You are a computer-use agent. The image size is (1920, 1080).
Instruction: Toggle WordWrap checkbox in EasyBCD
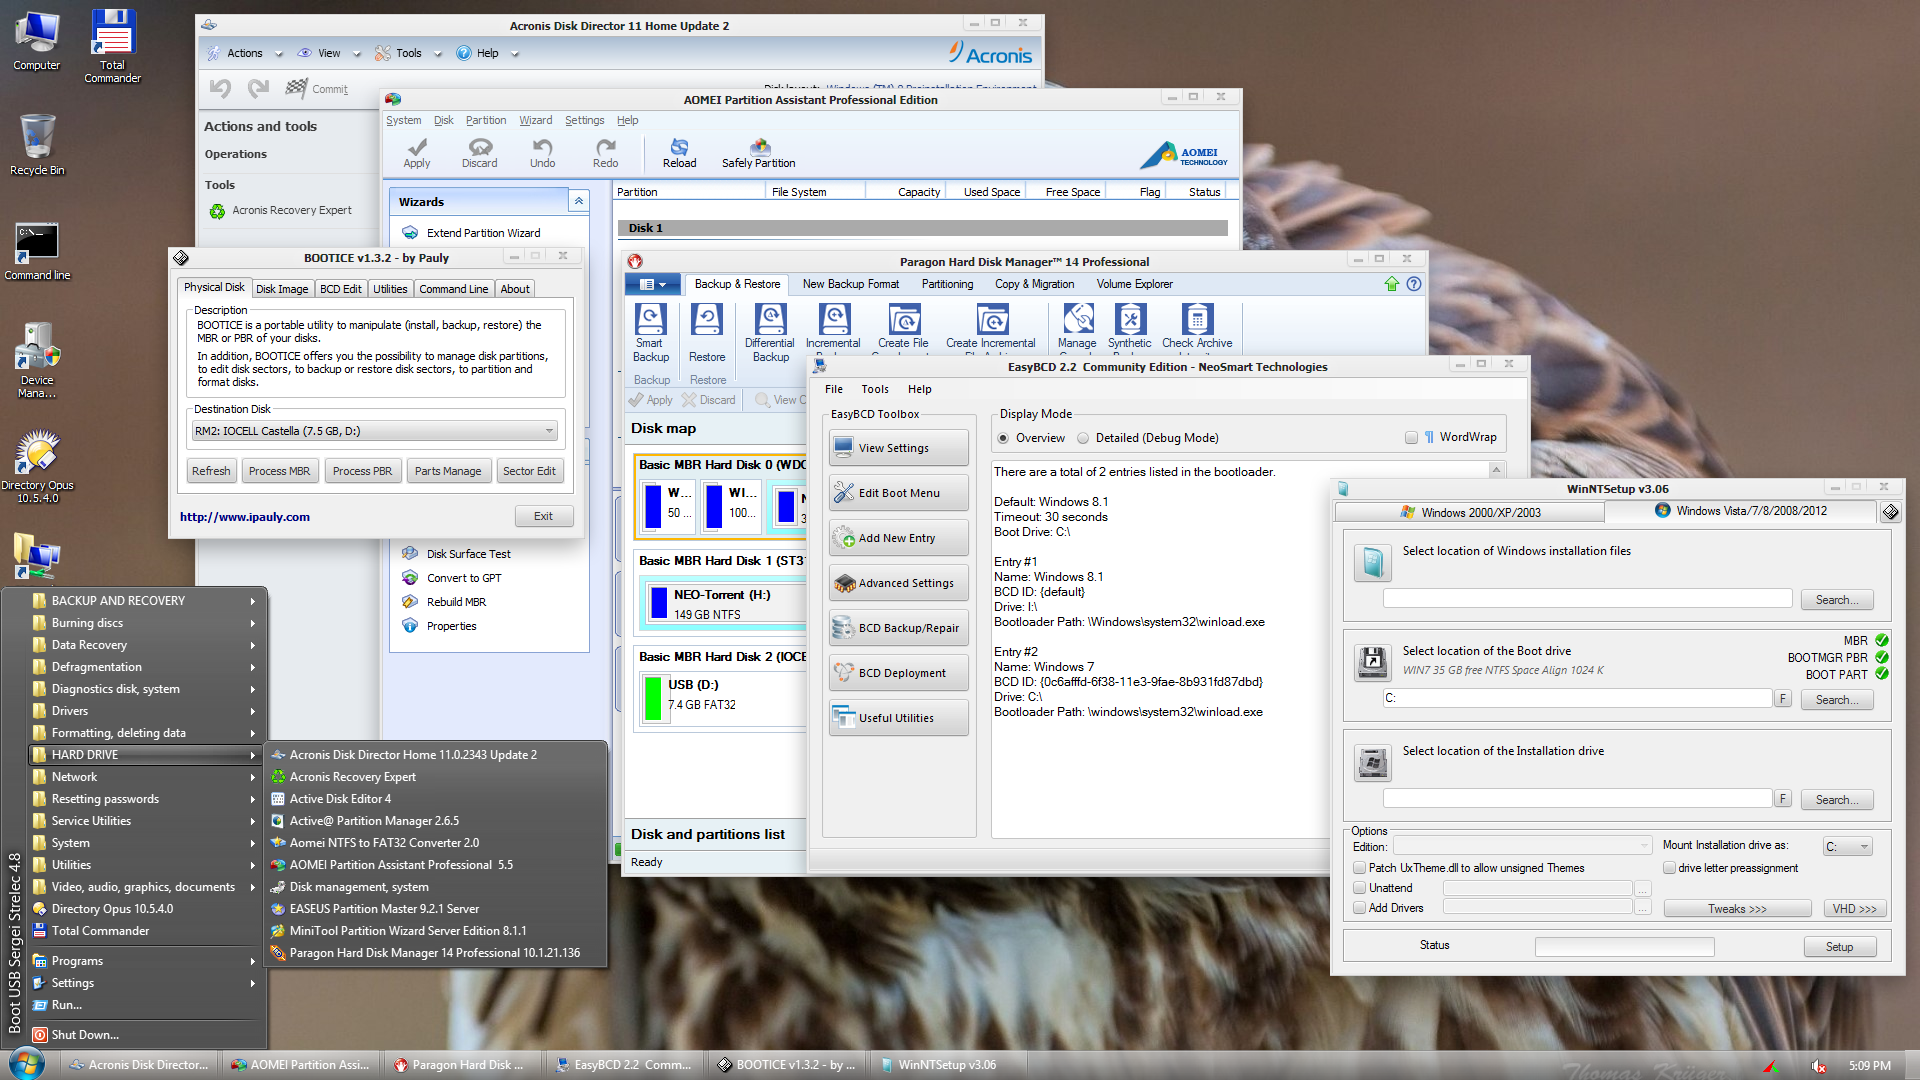click(x=1411, y=437)
